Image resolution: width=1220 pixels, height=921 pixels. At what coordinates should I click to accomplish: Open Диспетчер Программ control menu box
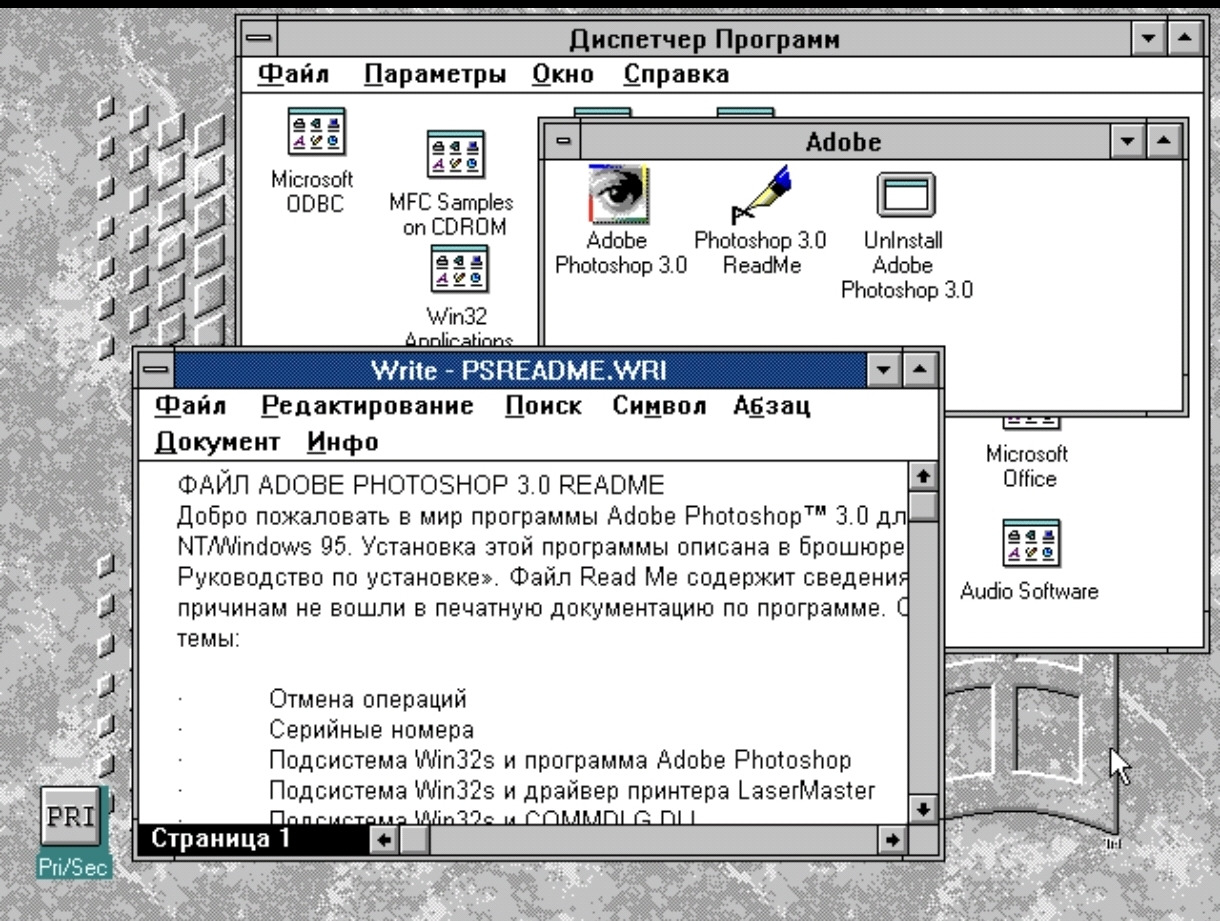[258, 40]
